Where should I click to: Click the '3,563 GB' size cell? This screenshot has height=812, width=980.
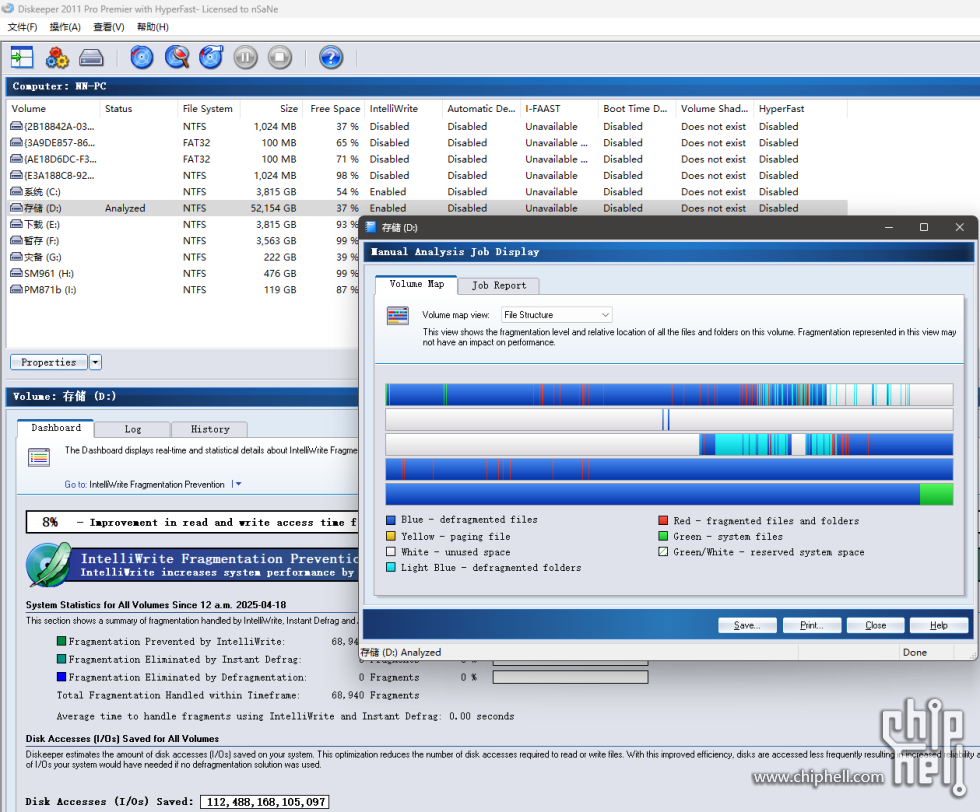click(276, 241)
